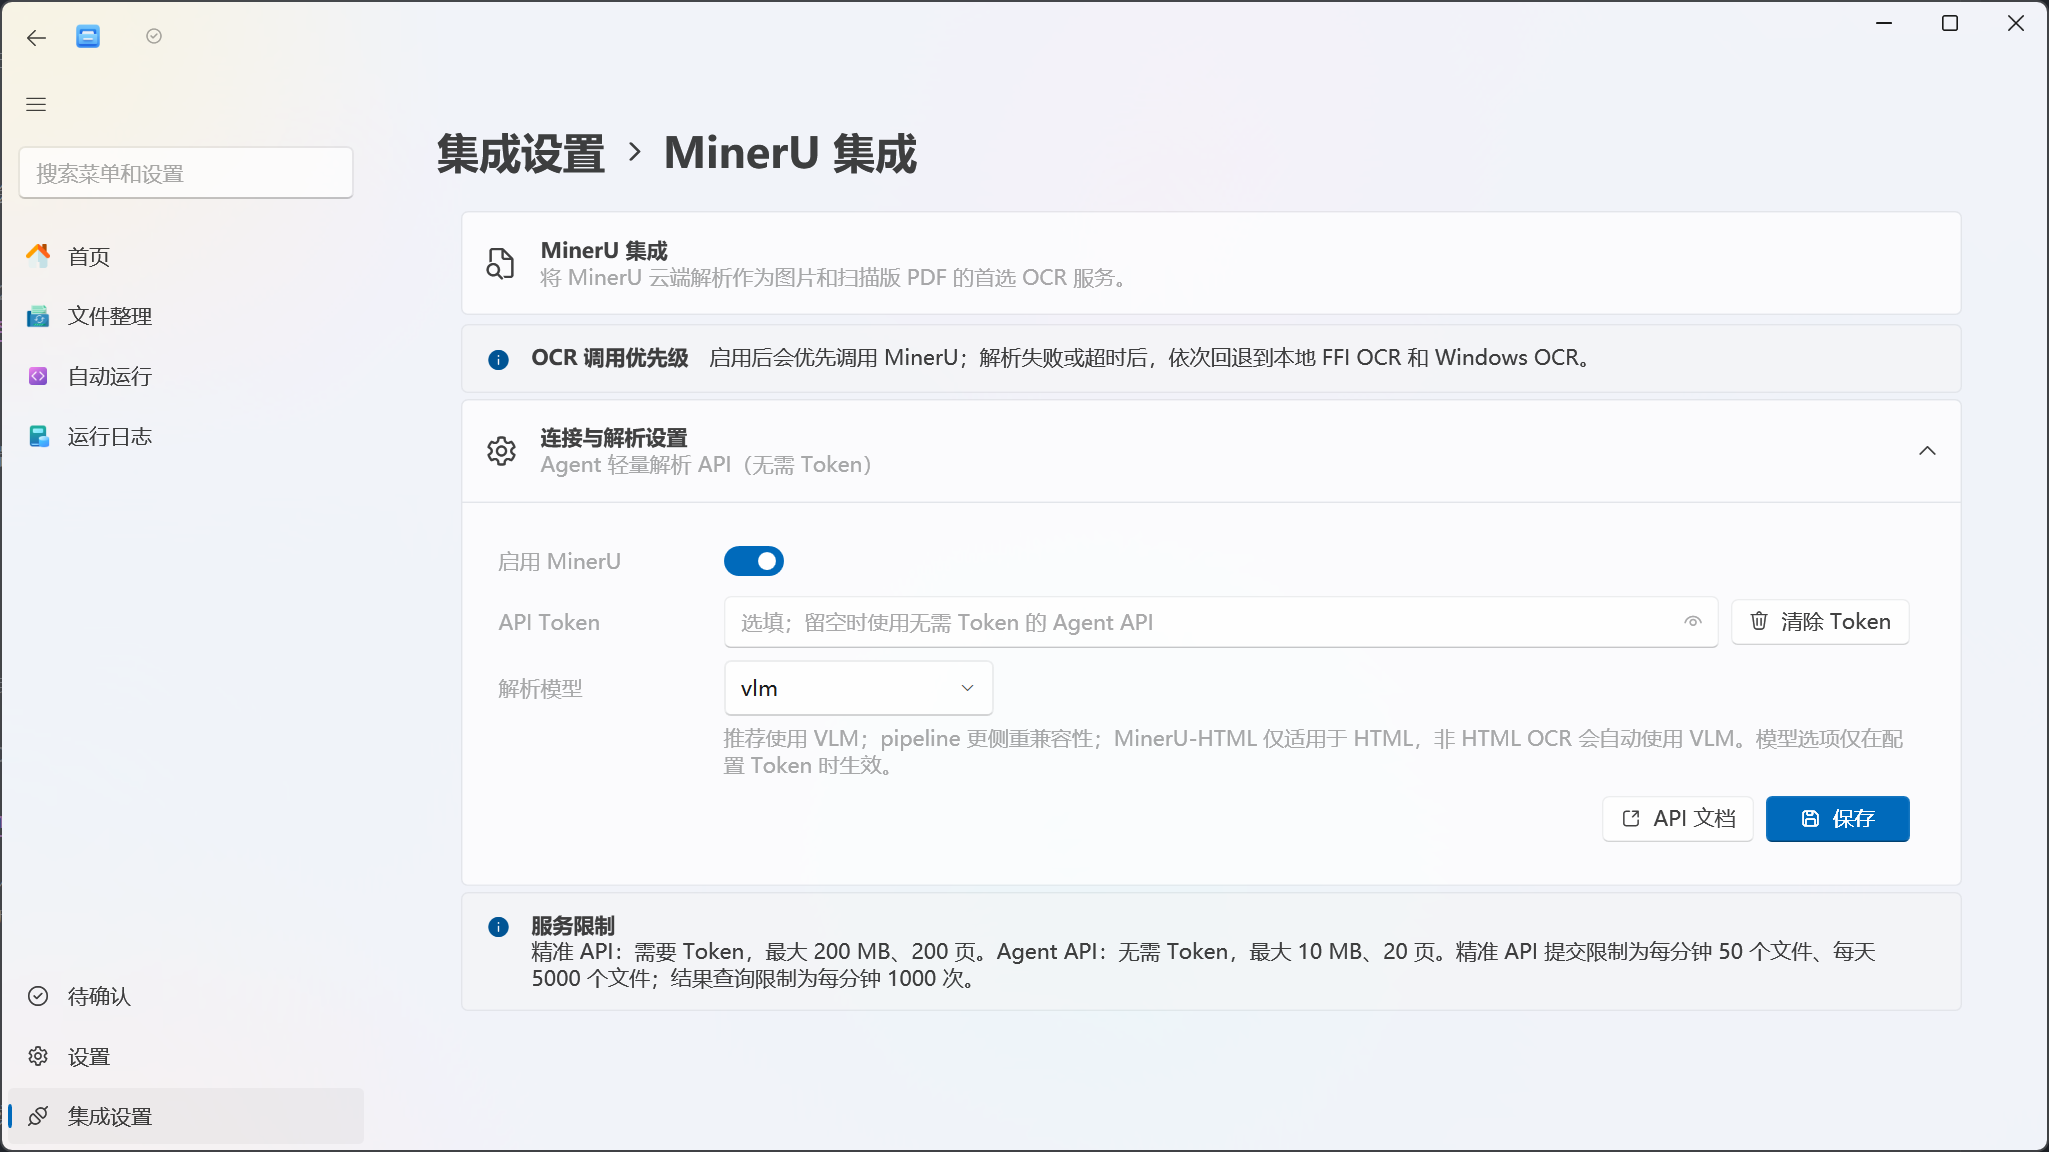Image resolution: width=2049 pixels, height=1152 pixels.
Task: Click the 集成设置 breadcrumb title
Action: 521,154
